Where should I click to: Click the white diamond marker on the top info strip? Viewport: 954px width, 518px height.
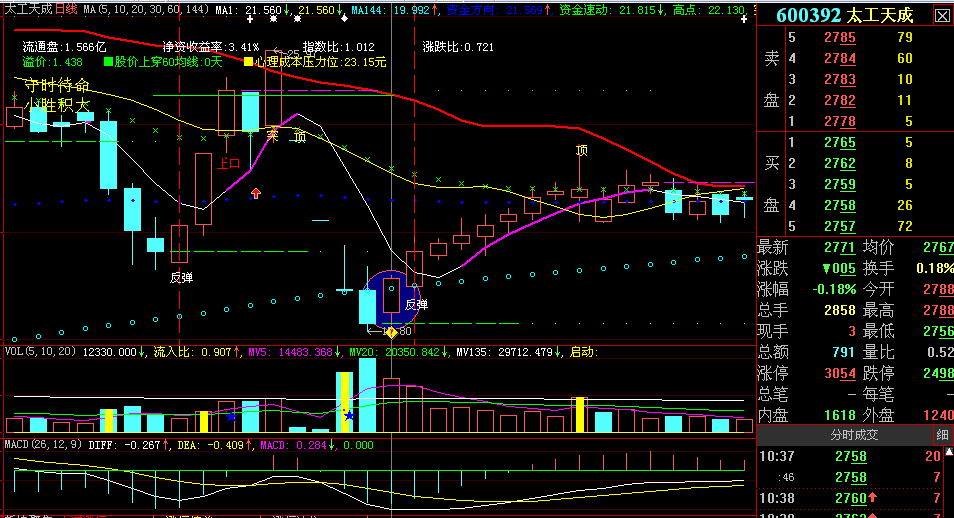tap(344, 19)
